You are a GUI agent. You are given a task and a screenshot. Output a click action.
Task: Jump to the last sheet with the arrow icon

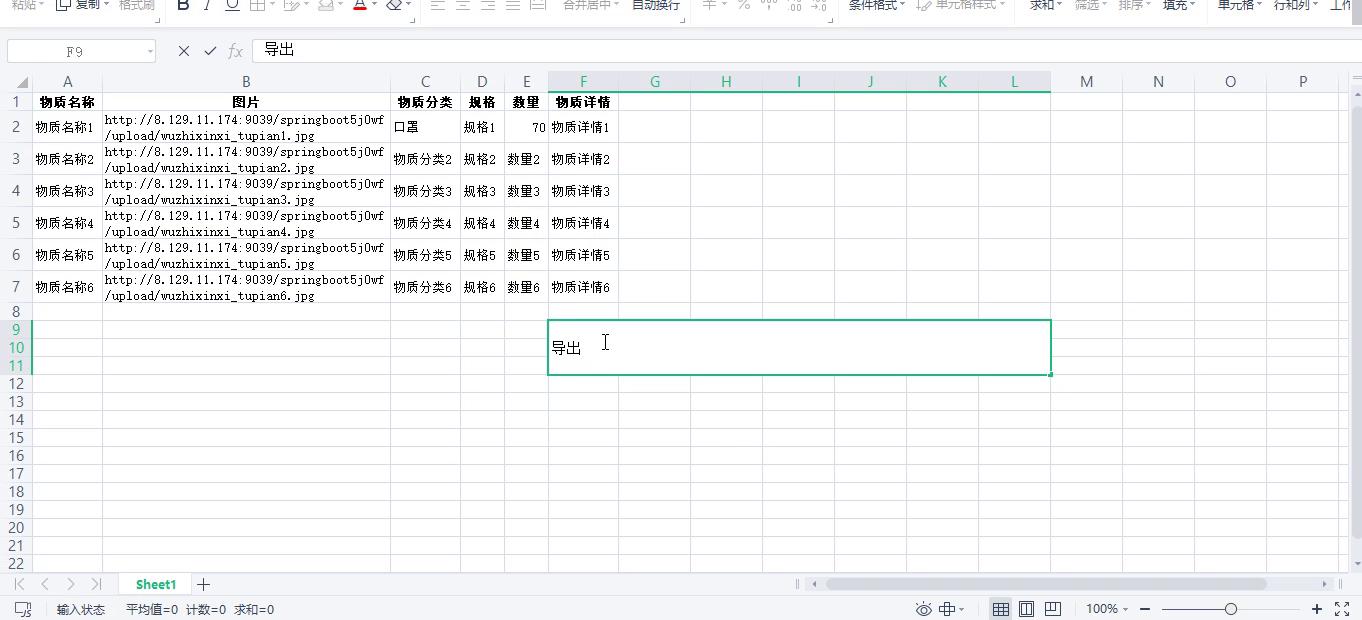[x=96, y=584]
